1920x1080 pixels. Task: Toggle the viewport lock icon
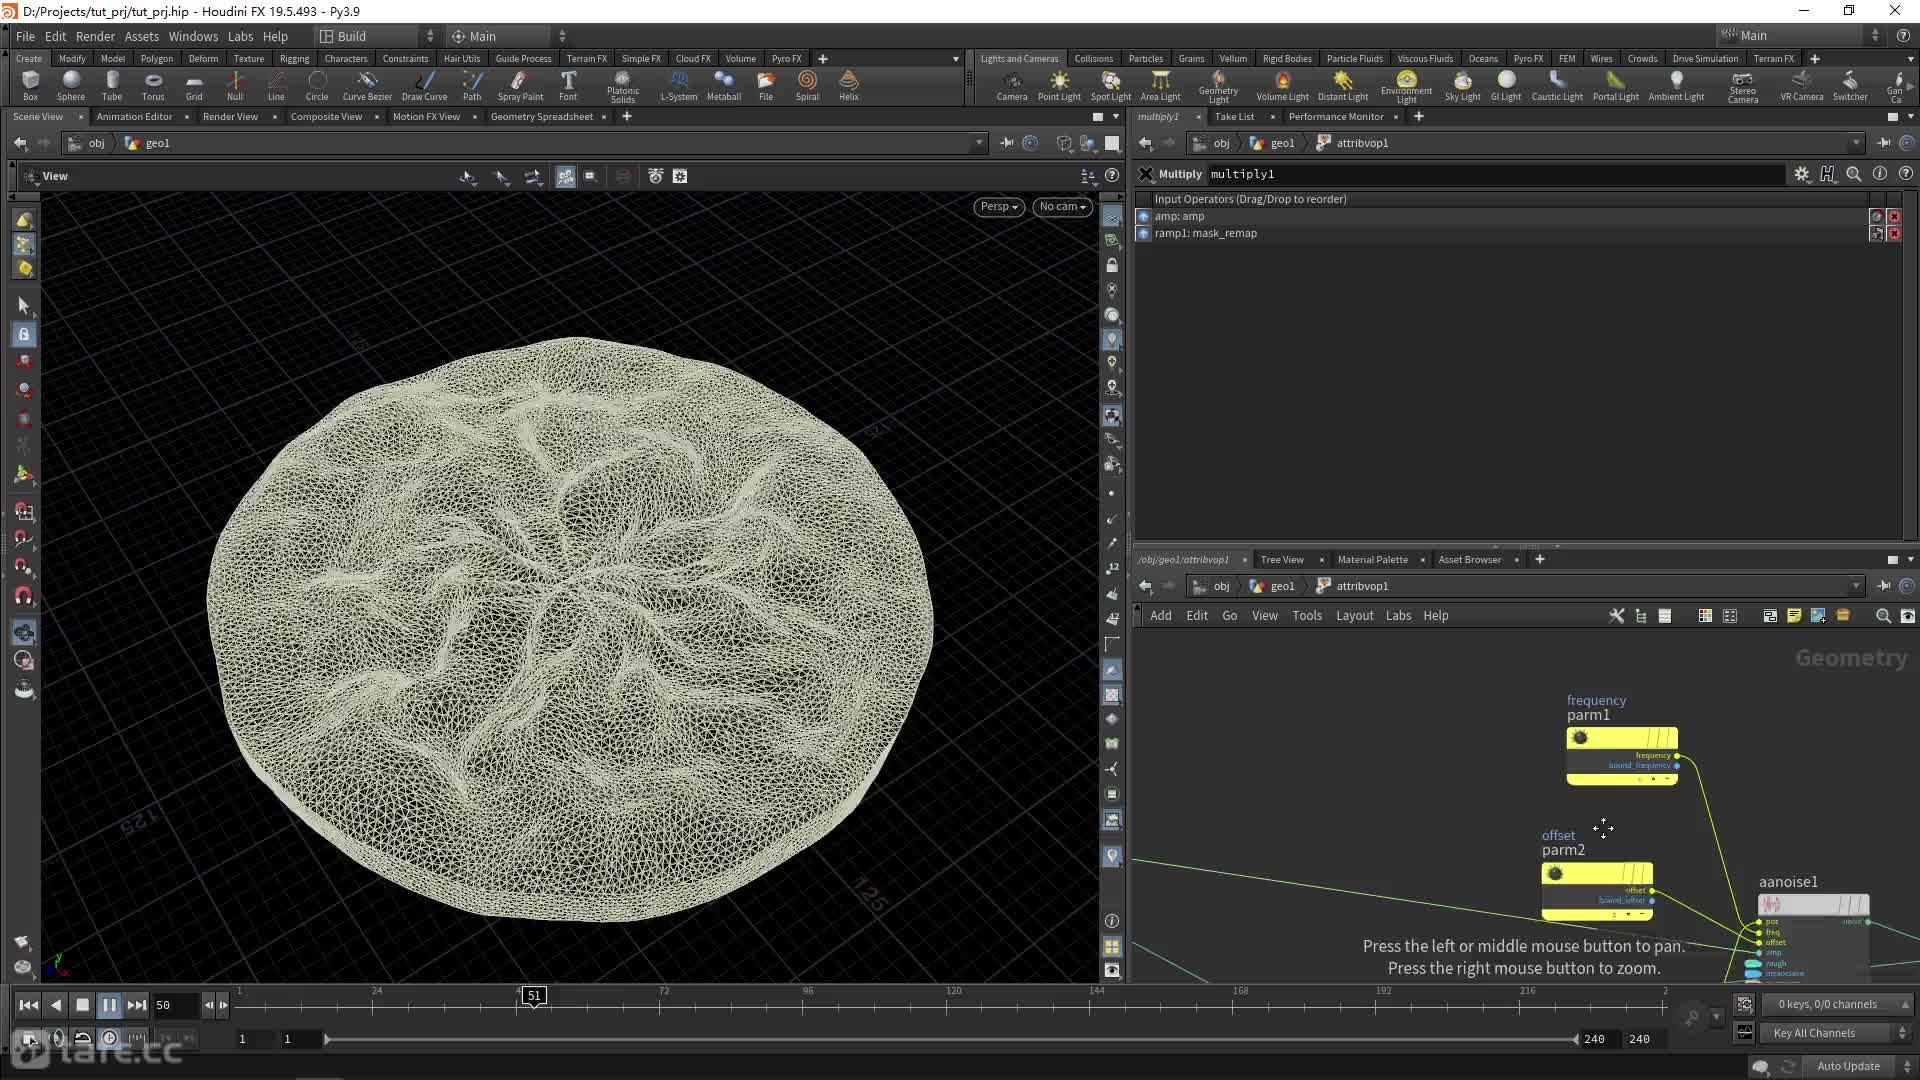1111,266
